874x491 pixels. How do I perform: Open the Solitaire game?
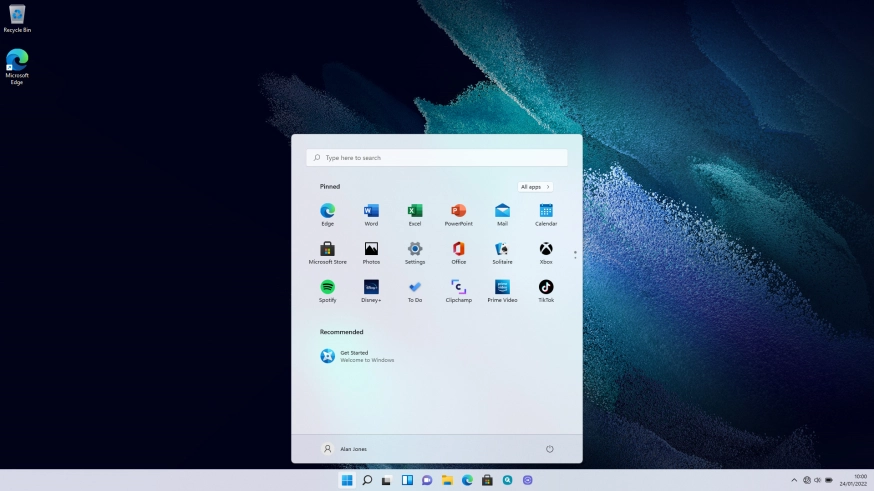pos(502,249)
